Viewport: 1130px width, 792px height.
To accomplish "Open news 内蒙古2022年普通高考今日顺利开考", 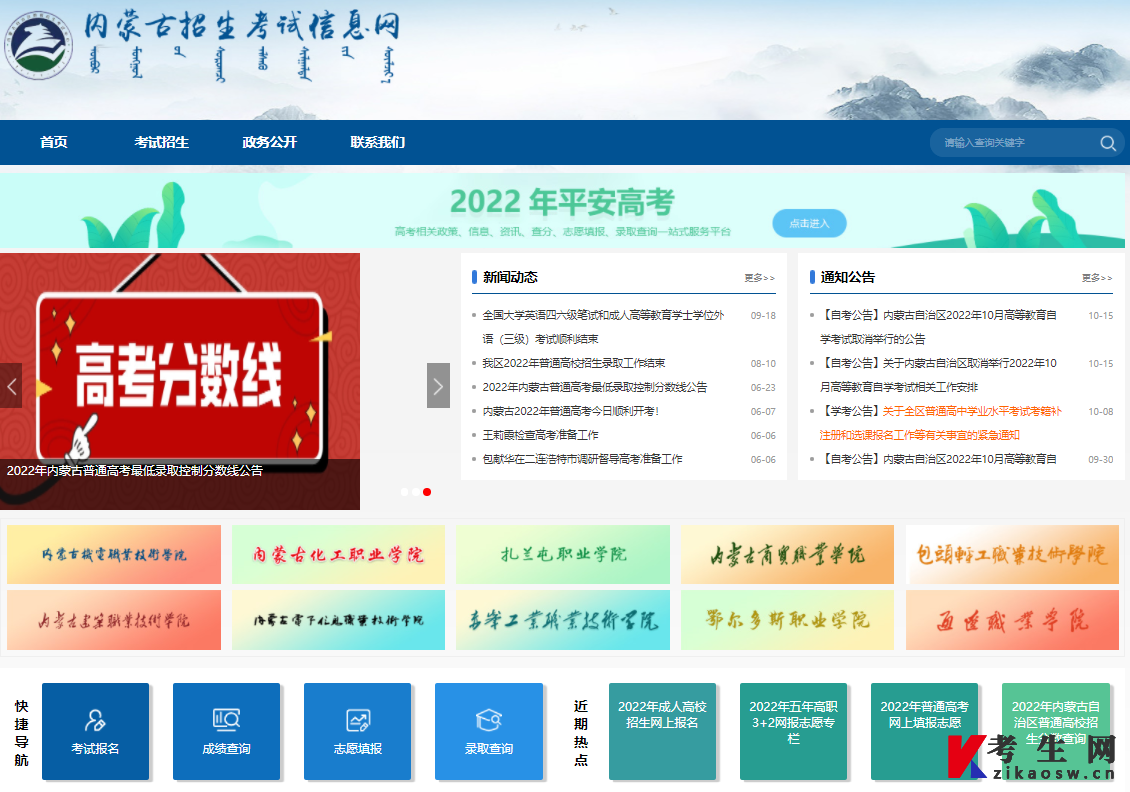I will [571, 411].
